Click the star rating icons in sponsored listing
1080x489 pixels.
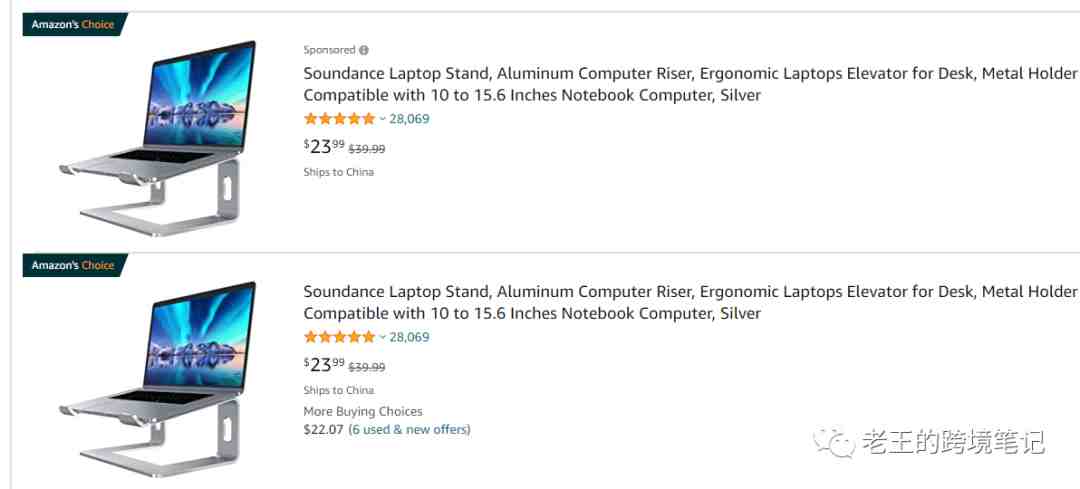tap(340, 118)
